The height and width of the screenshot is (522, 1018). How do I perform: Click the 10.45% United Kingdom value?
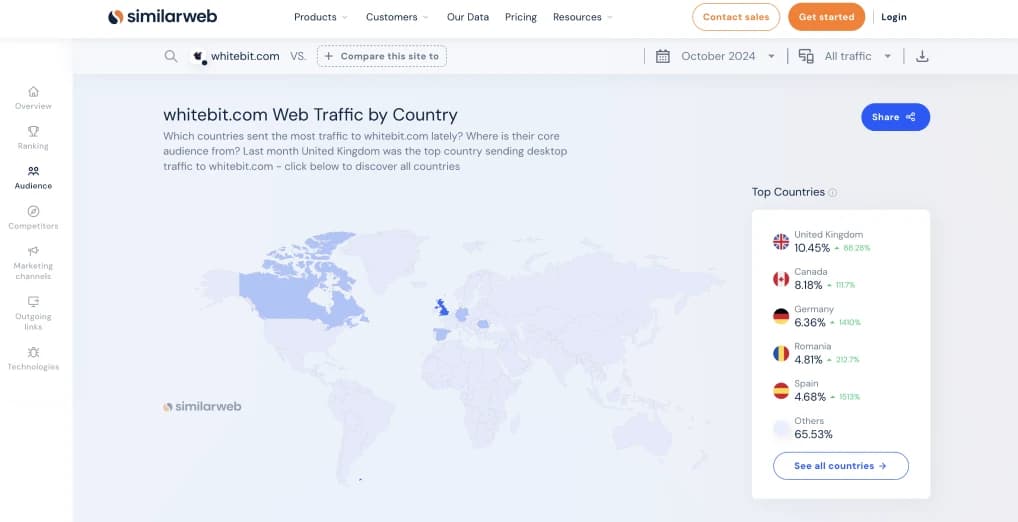pyautogui.click(x=812, y=248)
